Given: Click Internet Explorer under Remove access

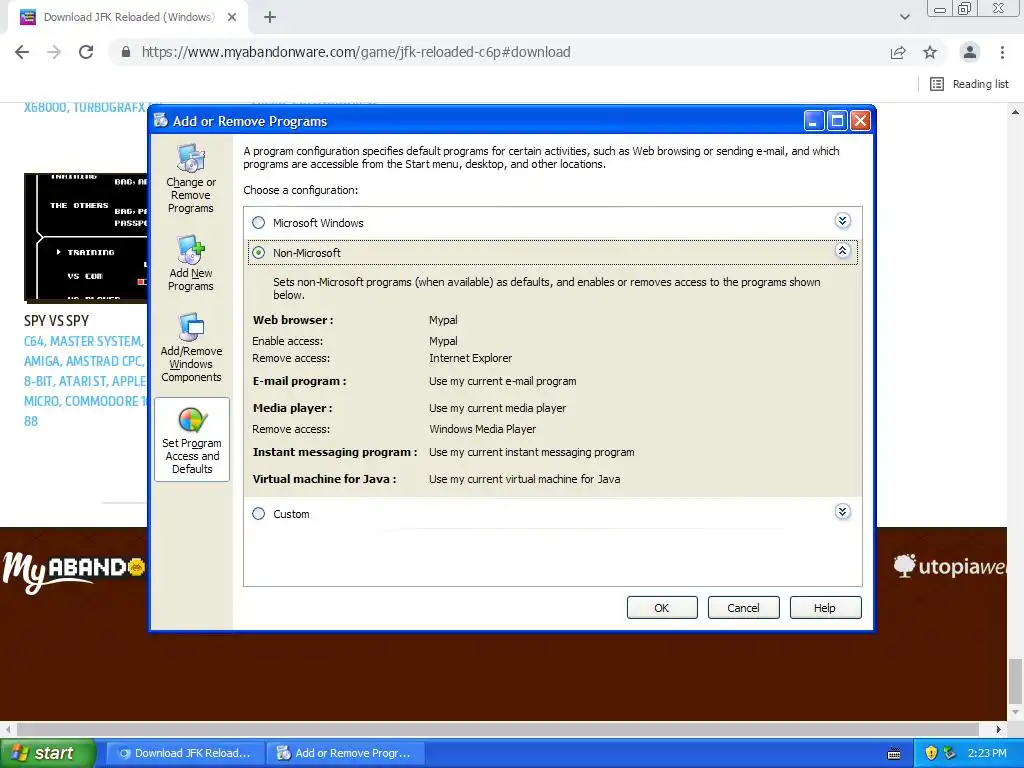Looking at the screenshot, I should click(x=470, y=358).
